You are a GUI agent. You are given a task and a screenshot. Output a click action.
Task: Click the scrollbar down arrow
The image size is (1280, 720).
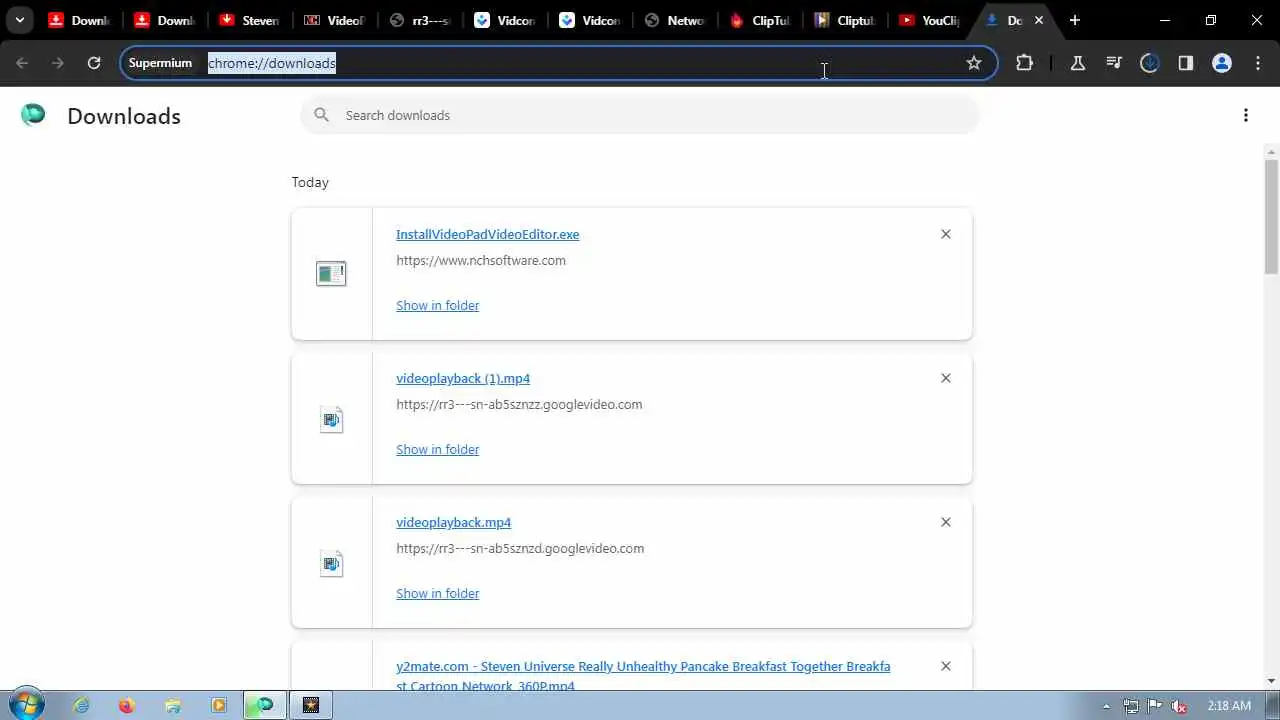(1271, 682)
